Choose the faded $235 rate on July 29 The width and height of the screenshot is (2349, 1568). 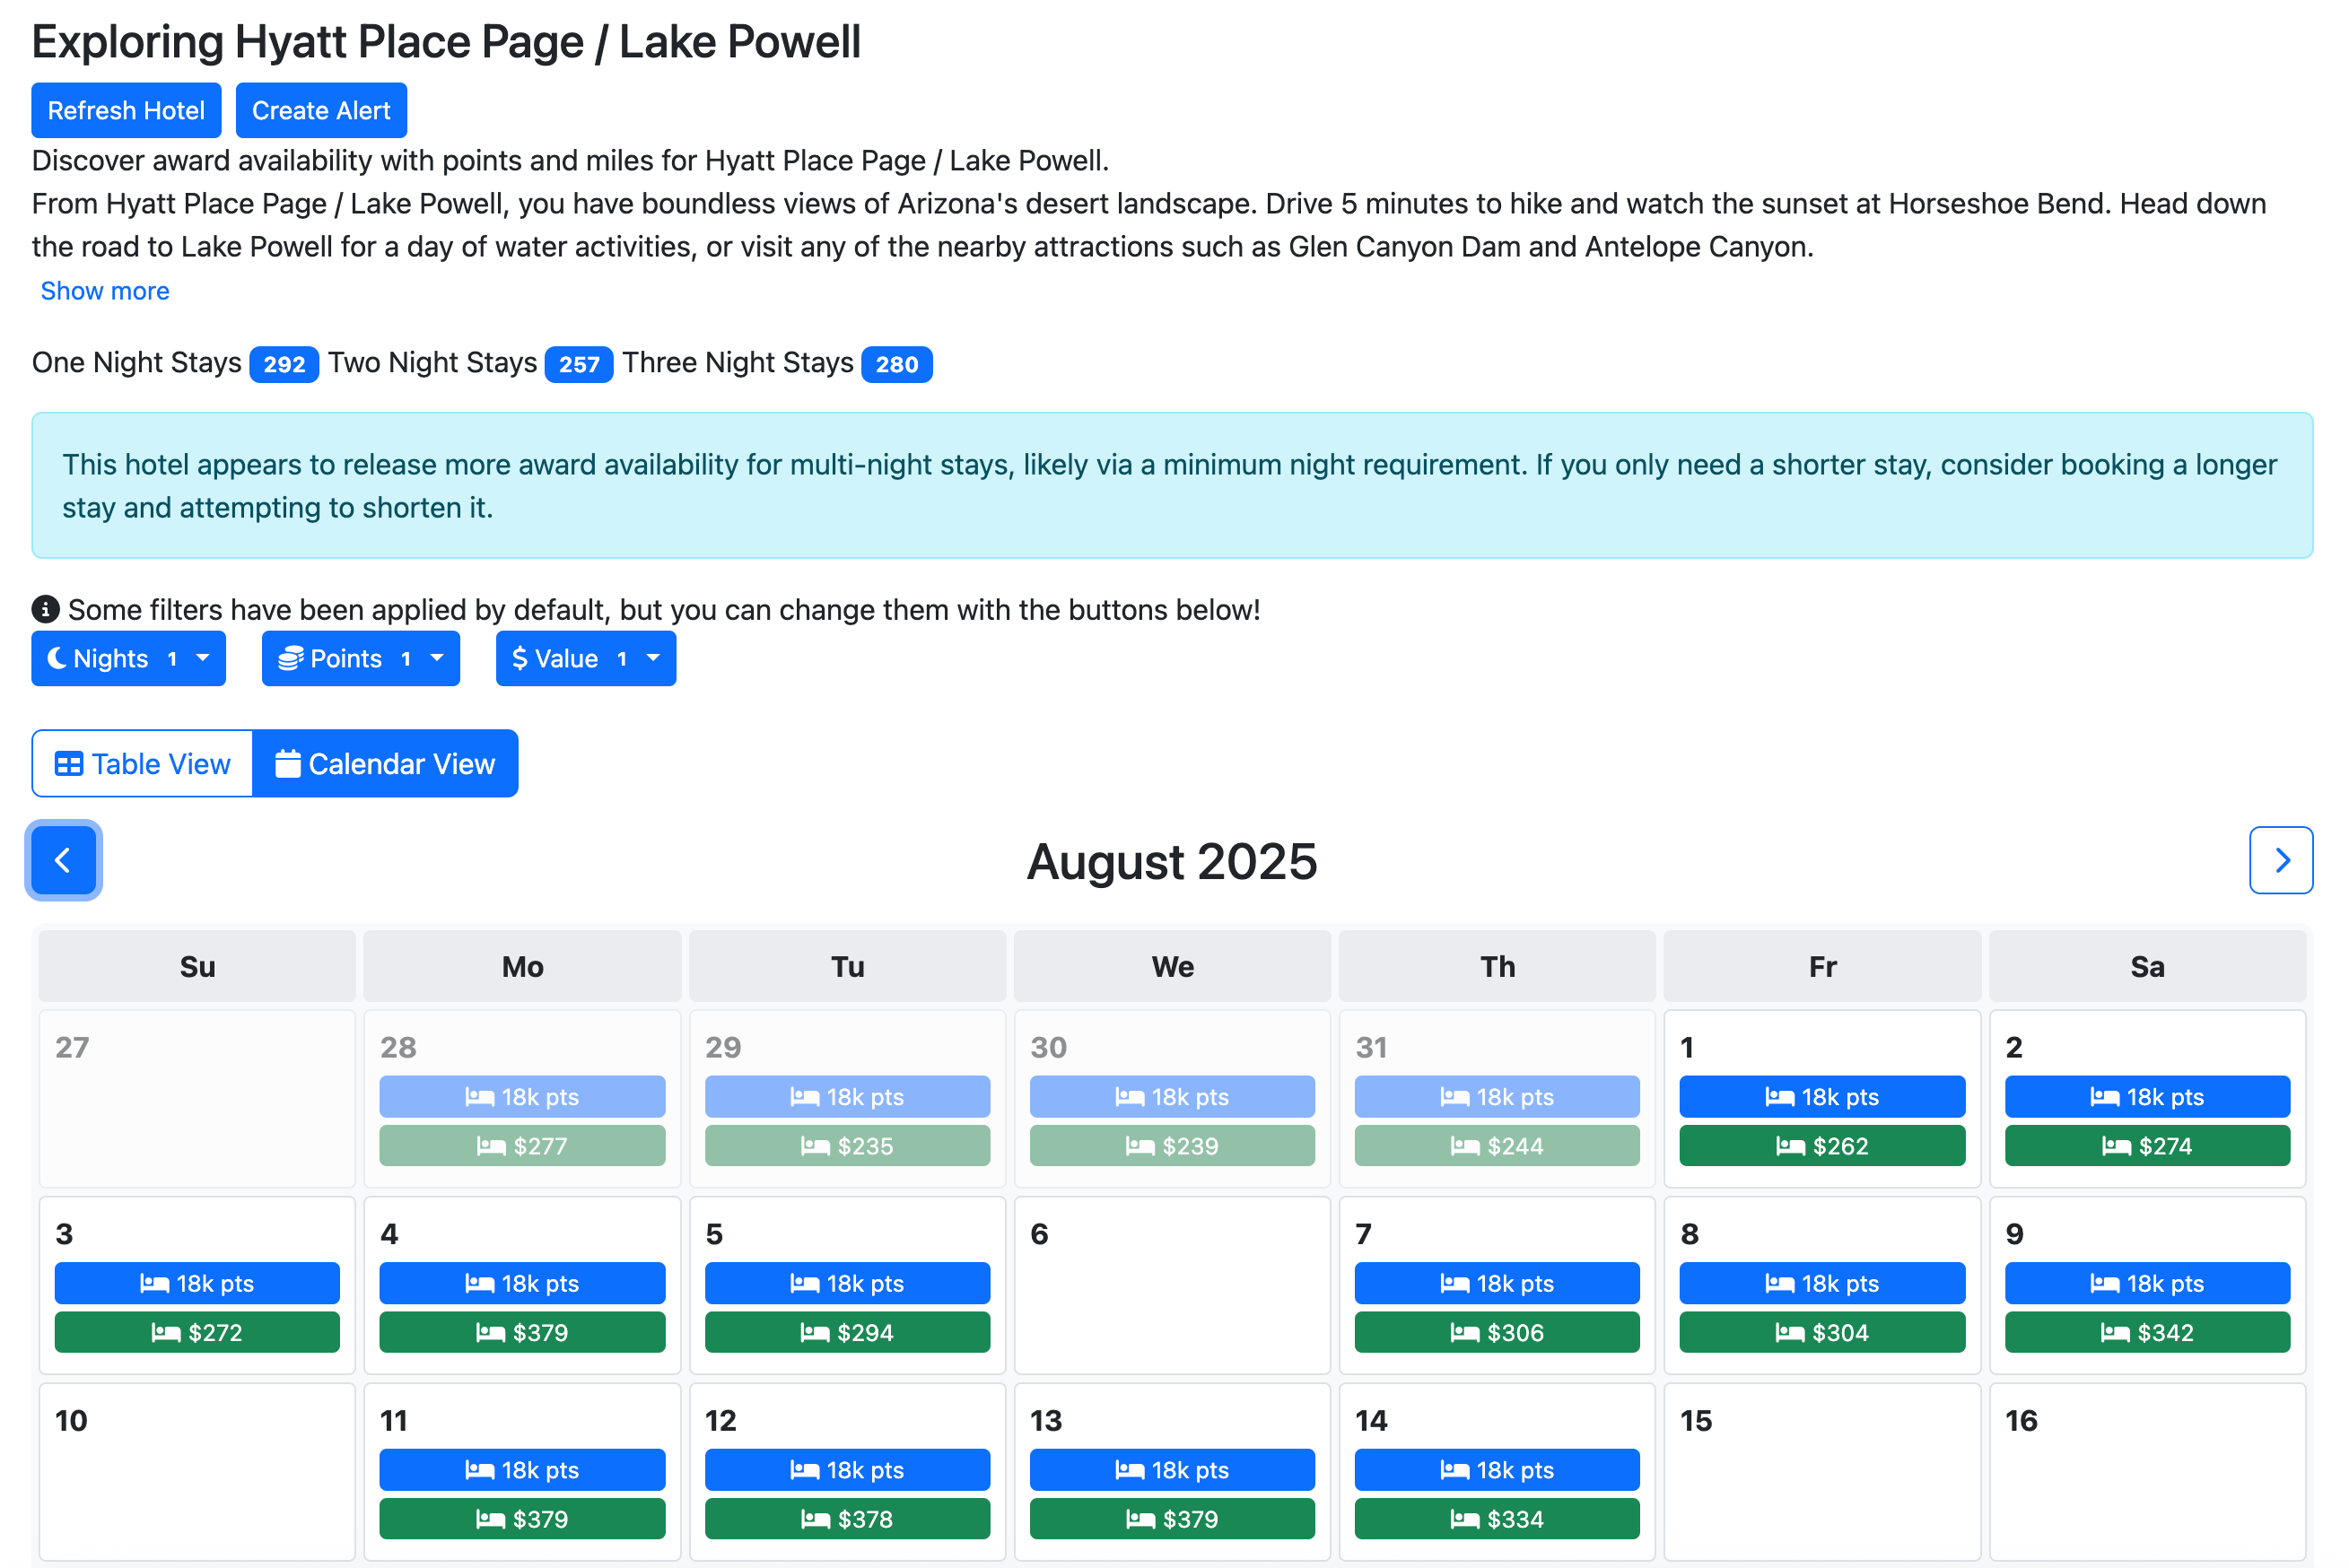(847, 1146)
